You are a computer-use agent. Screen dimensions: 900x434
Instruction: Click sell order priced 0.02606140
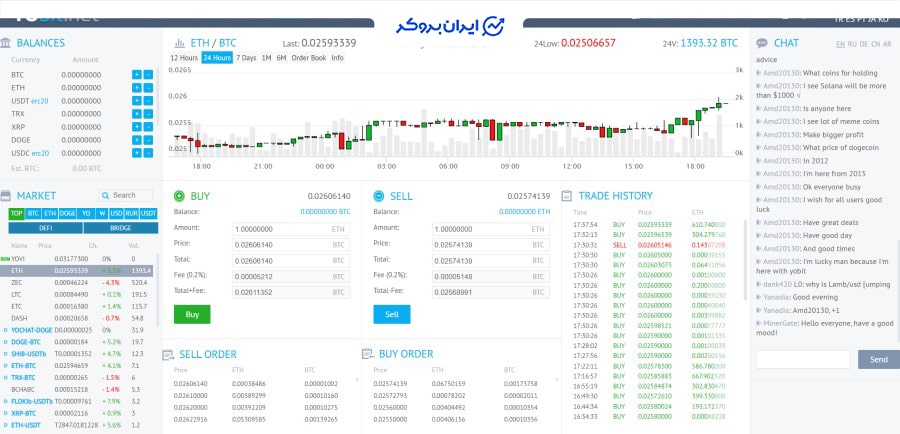[x=191, y=383]
